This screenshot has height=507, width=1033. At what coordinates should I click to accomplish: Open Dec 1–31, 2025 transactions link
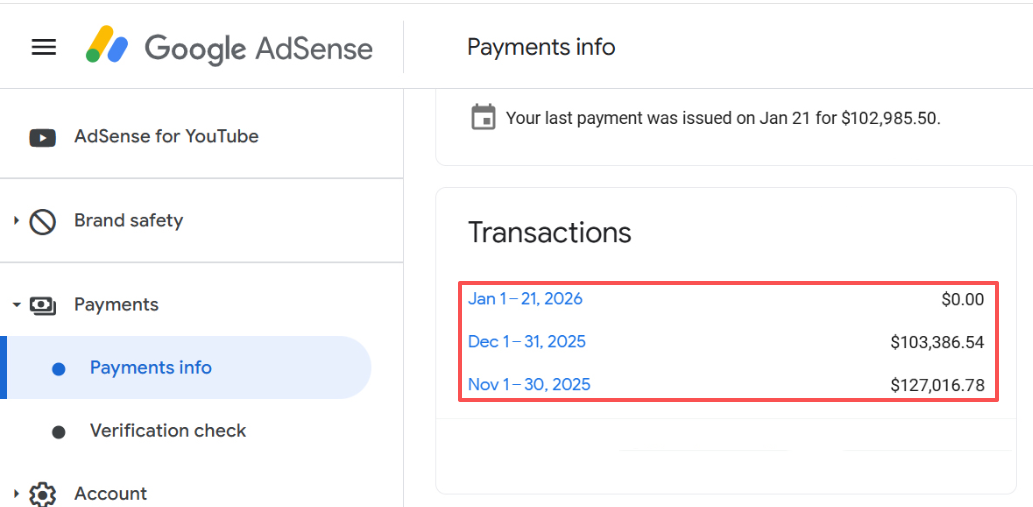click(x=527, y=342)
